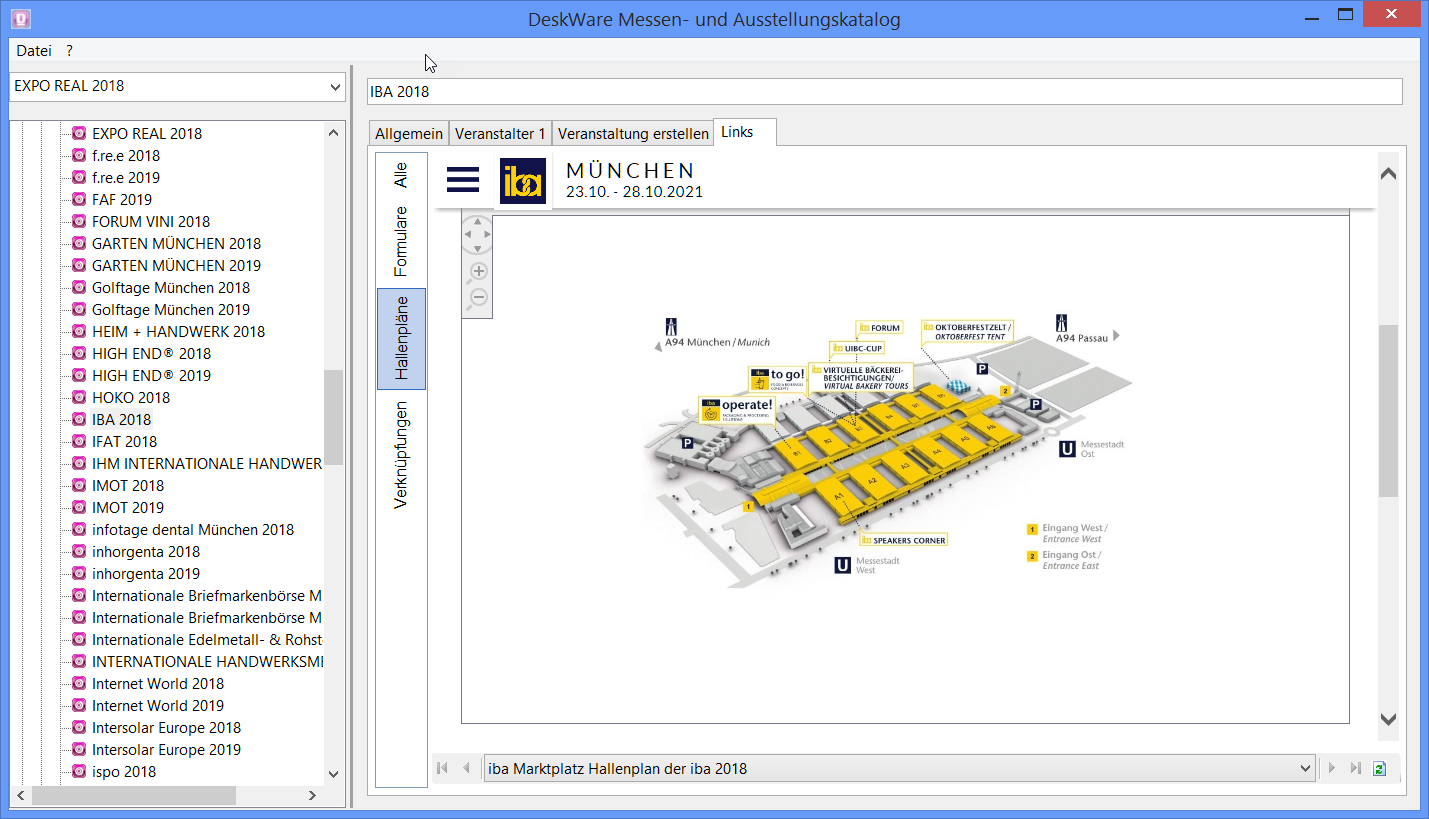The height and width of the screenshot is (819, 1429).
Task: Zoom out on the hall plan map
Action: click(x=479, y=297)
